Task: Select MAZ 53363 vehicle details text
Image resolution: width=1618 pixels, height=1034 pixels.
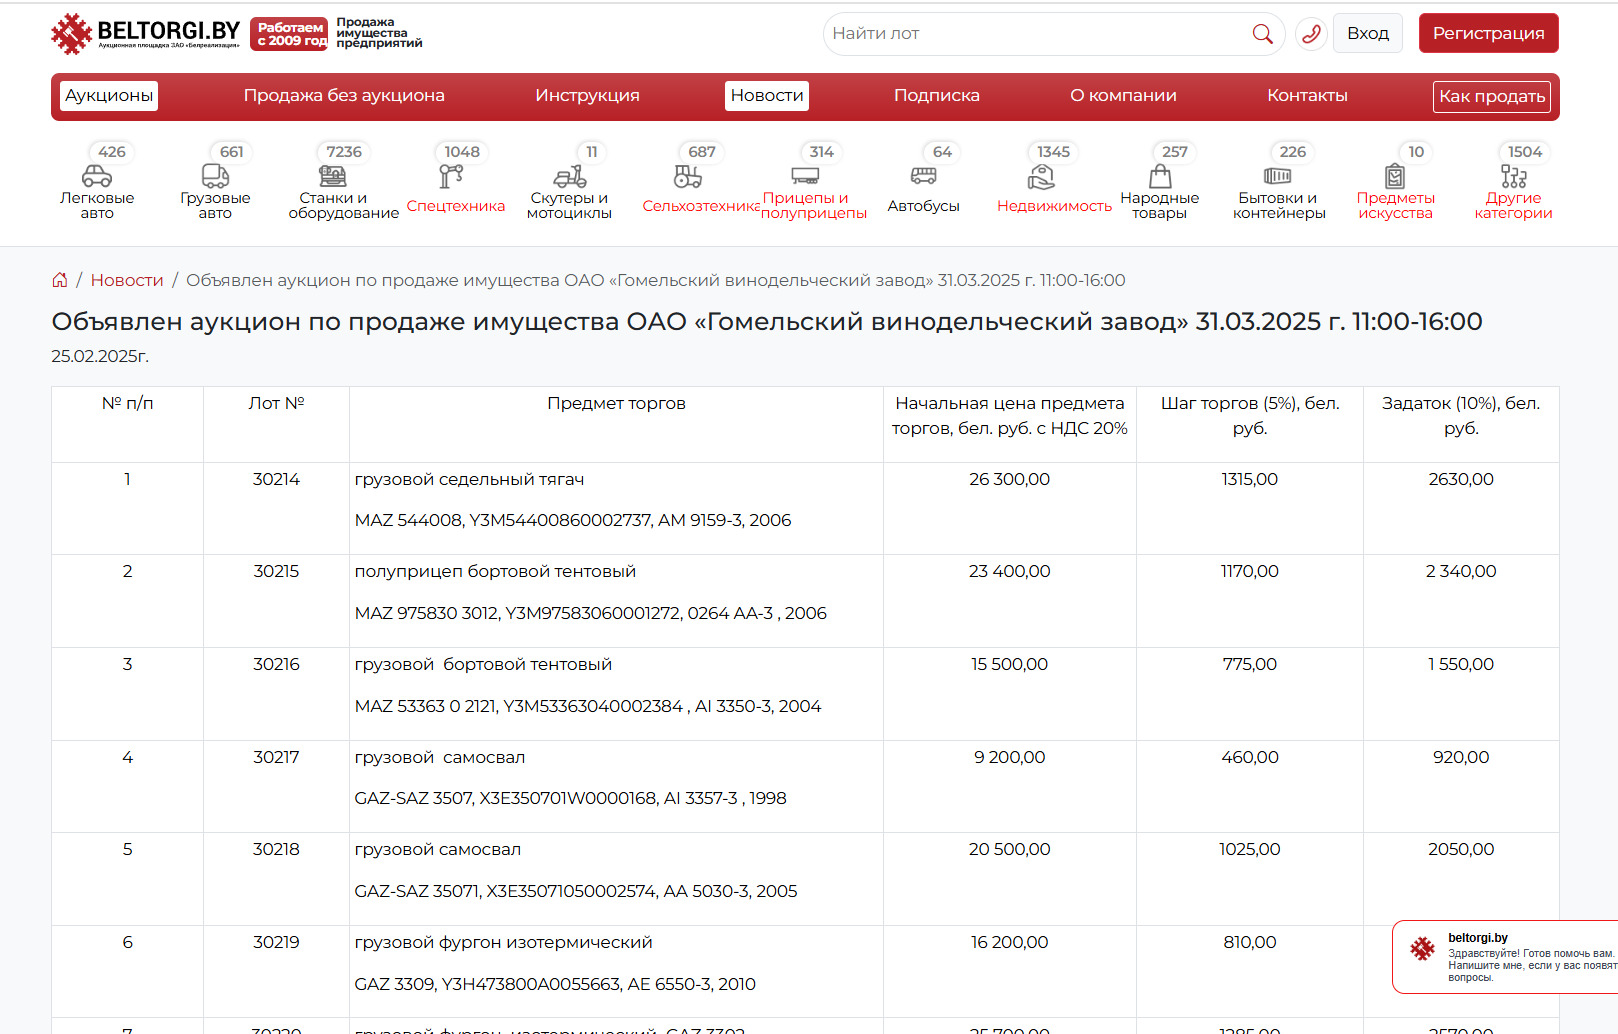Action: 588,707
